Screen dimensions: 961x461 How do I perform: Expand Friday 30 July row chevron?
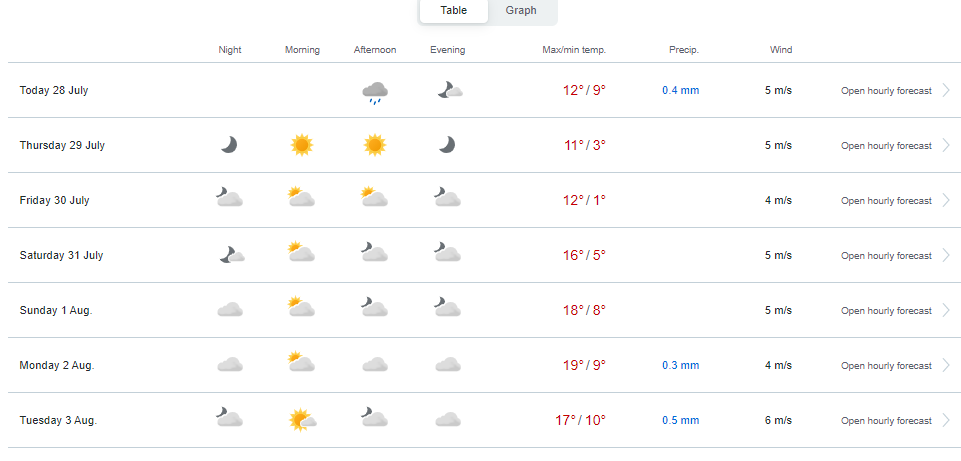point(946,200)
